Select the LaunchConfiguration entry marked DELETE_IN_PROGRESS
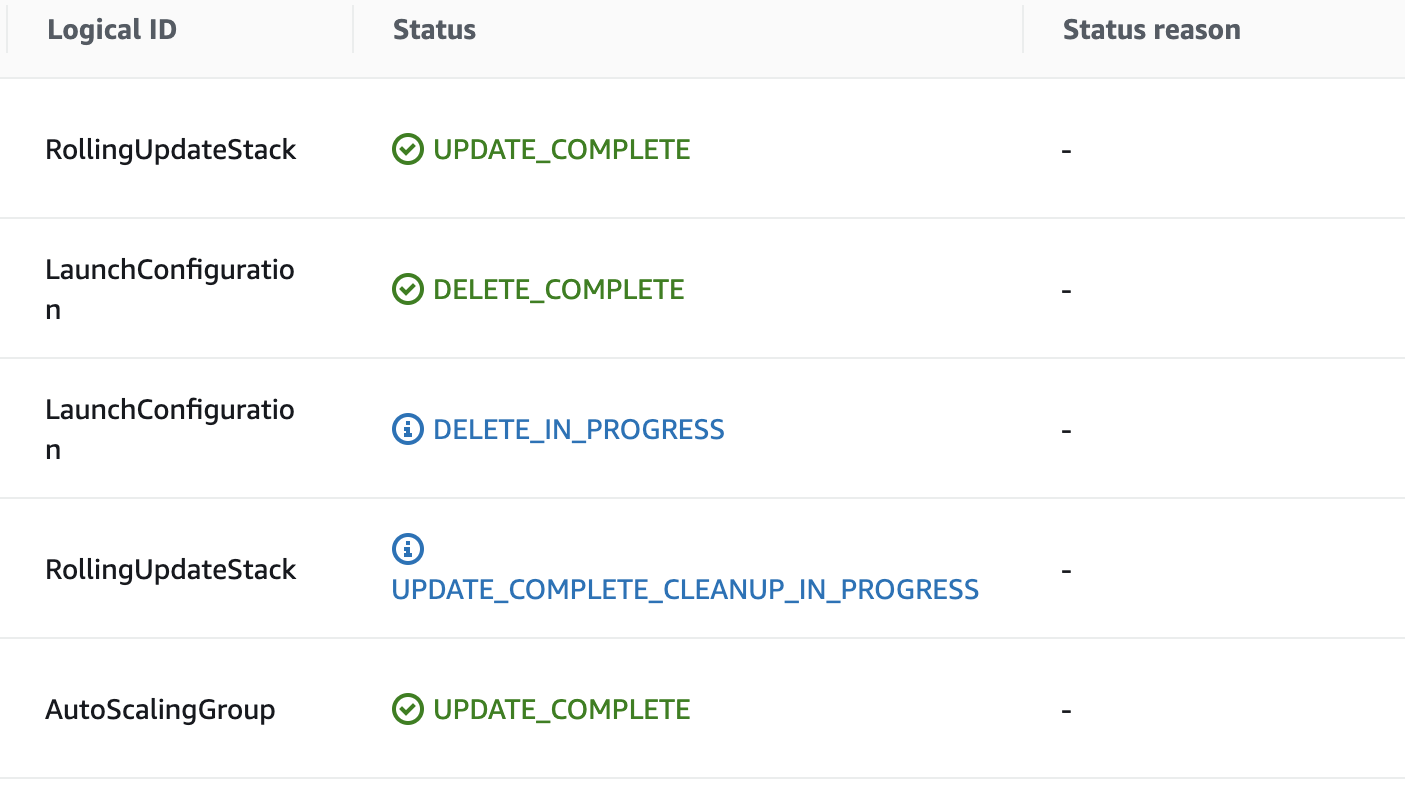This screenshot has height=792, width=1405. pos(170,430)
